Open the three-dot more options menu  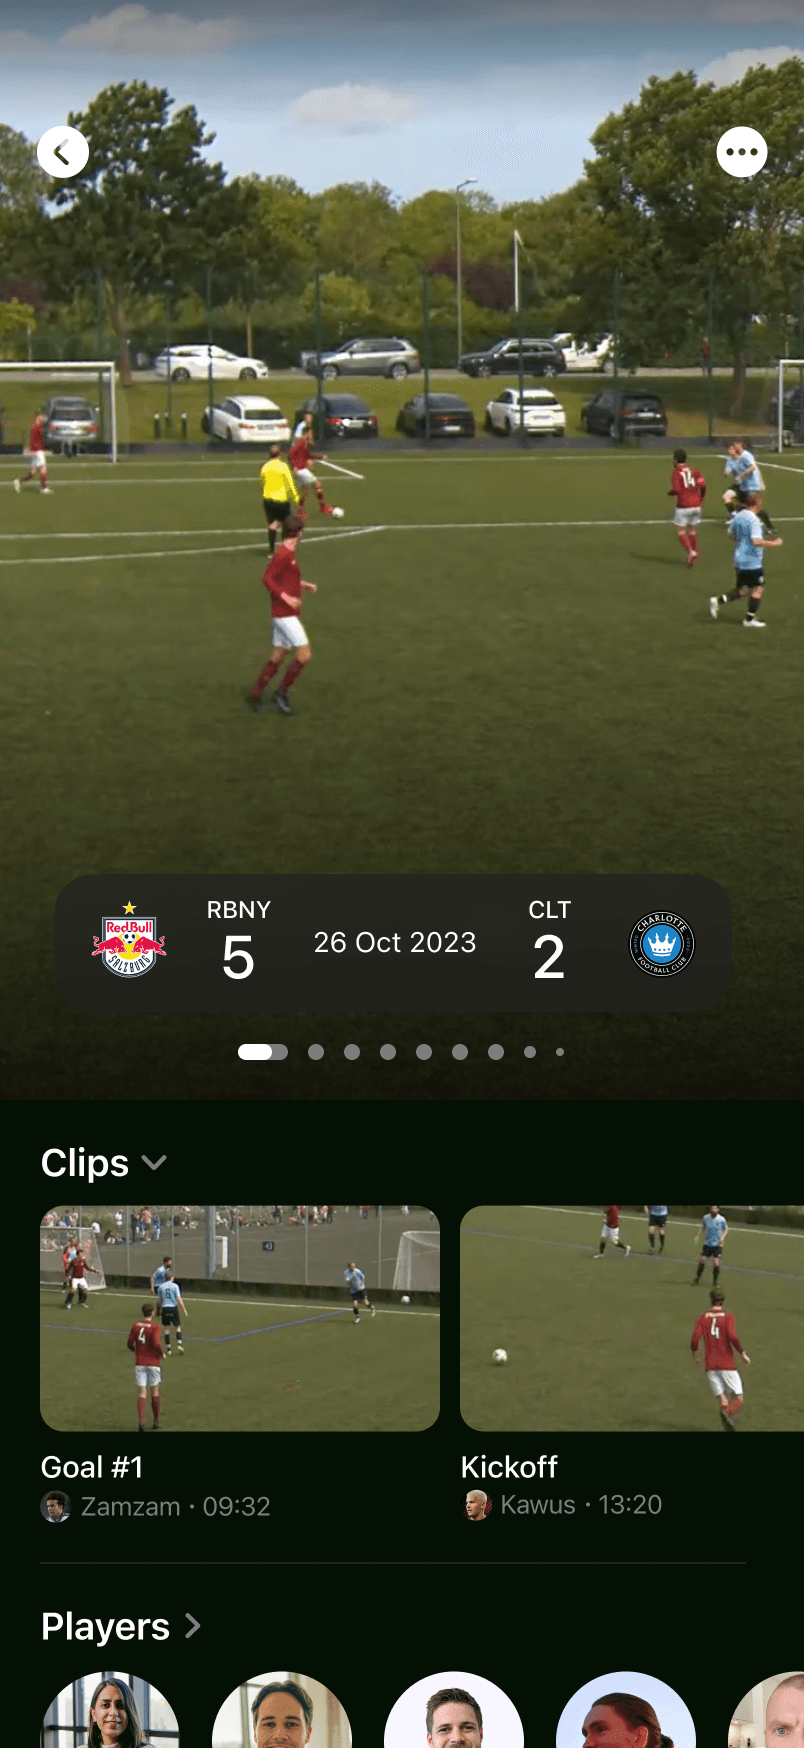pos(742,152)
